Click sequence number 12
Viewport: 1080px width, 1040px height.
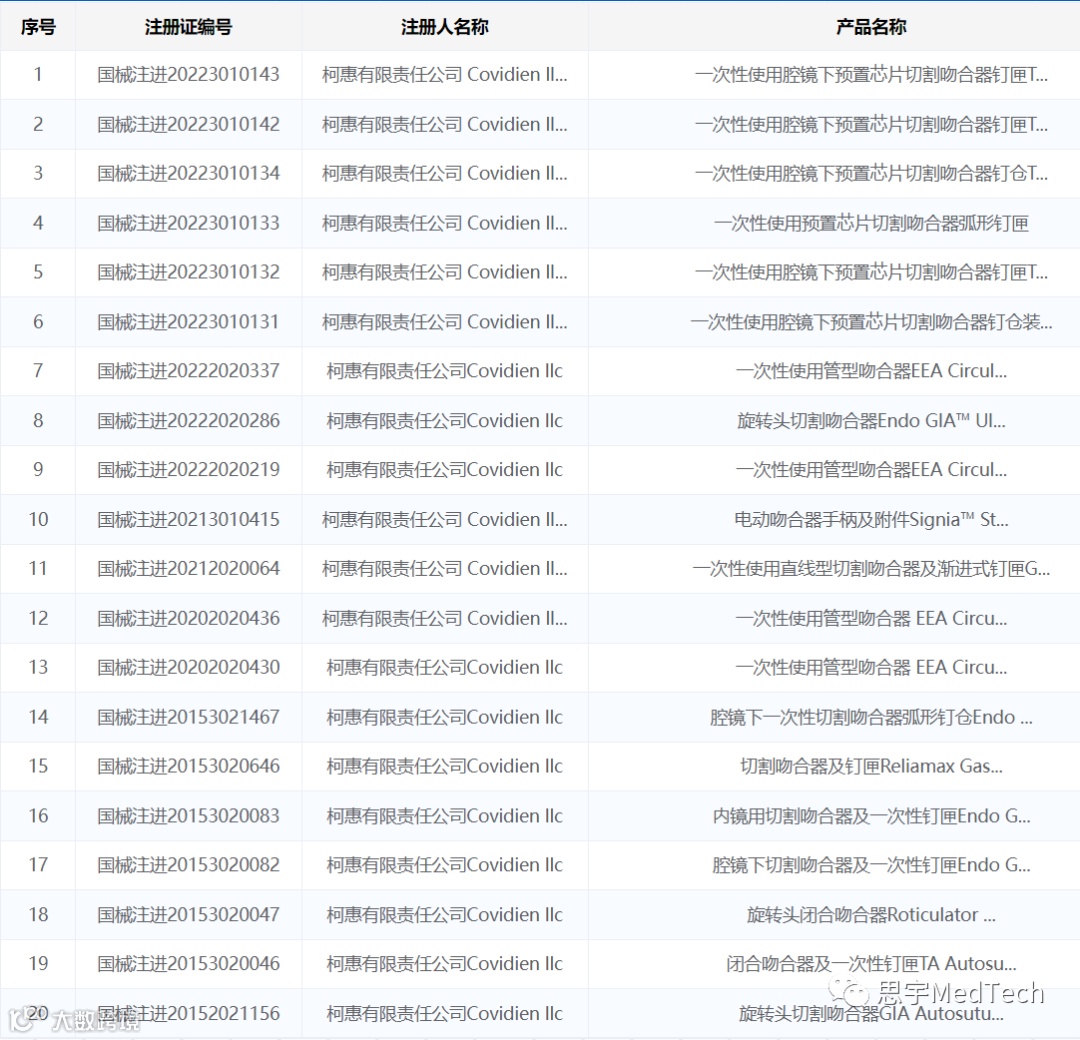point(38,618)
